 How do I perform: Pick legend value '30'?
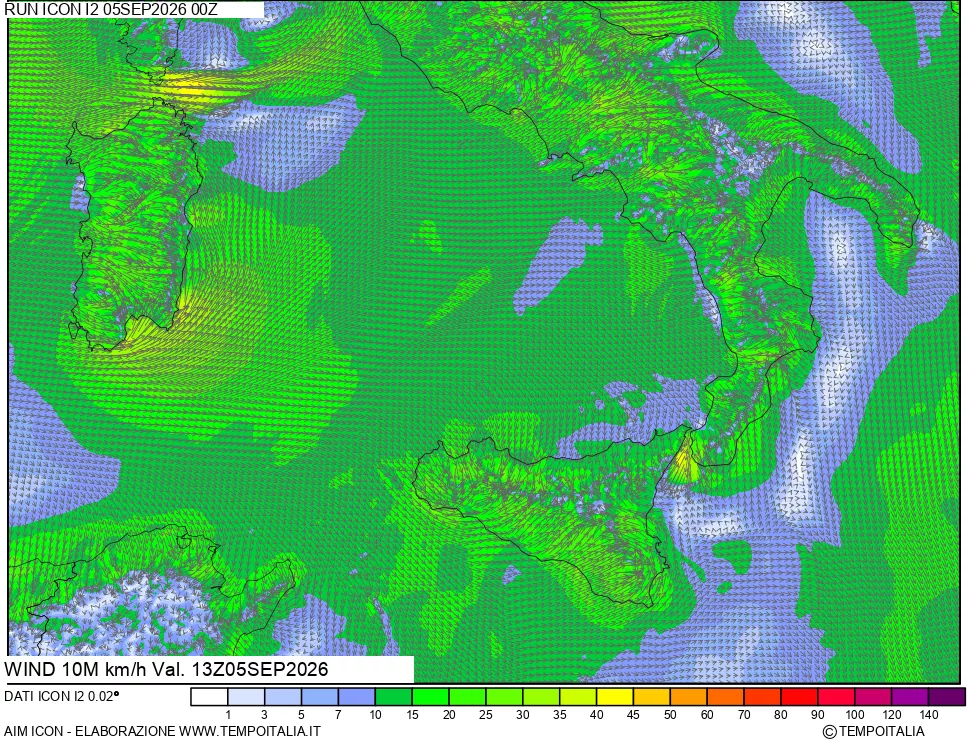[x=523, y=715]
